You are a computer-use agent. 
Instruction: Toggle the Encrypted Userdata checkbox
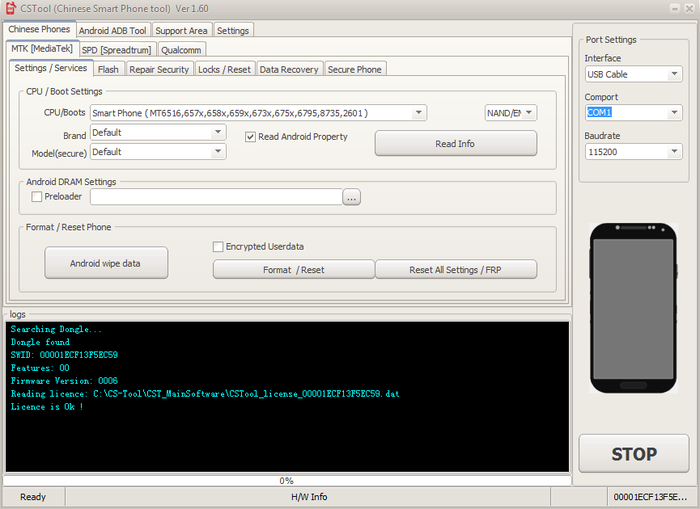(218, 246)
